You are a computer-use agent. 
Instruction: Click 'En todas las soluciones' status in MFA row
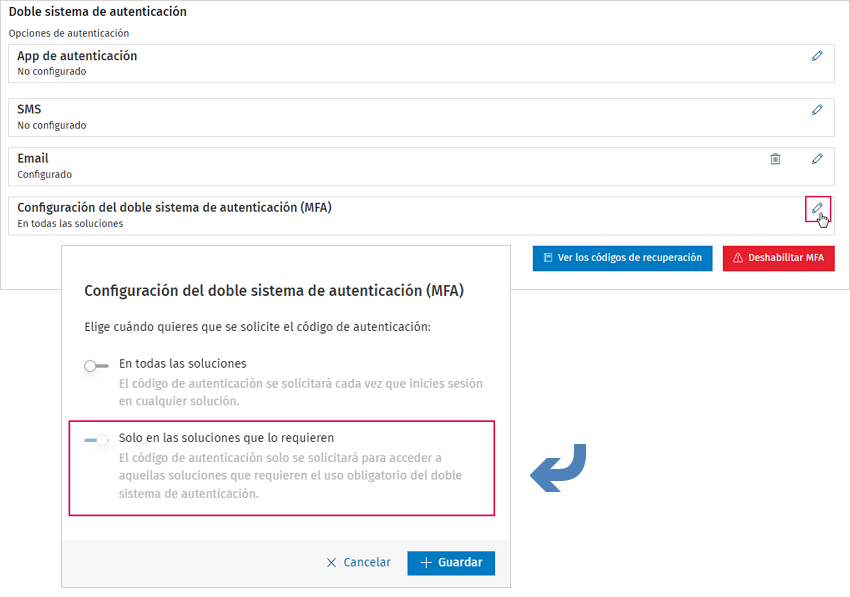(70, 223)
